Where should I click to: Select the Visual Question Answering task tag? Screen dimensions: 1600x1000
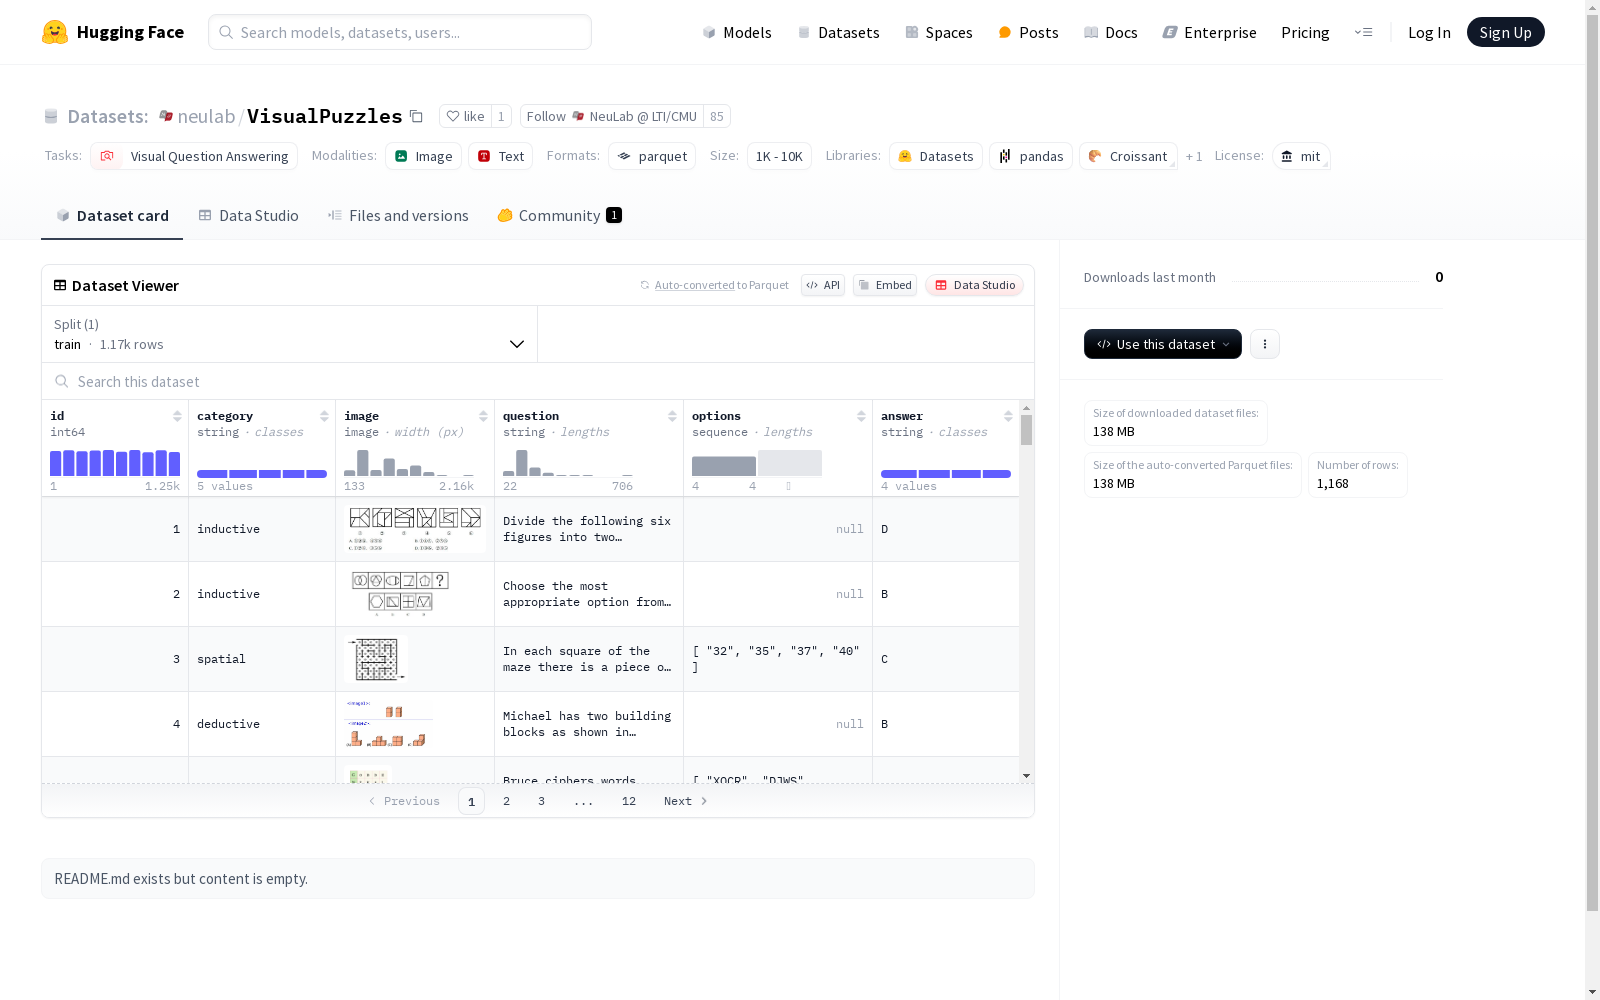click(x=194, y=156)
